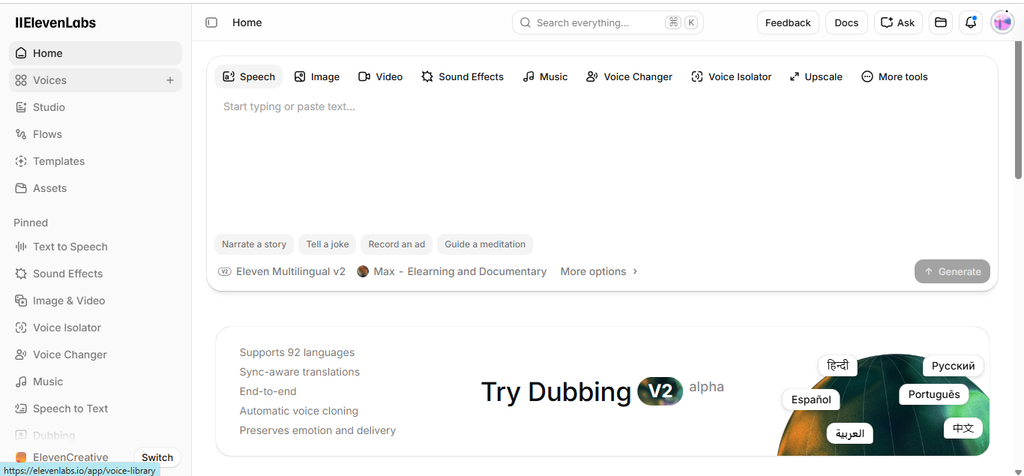
Task: Click the Português language bubble
Action: click(x=934, y=394)
